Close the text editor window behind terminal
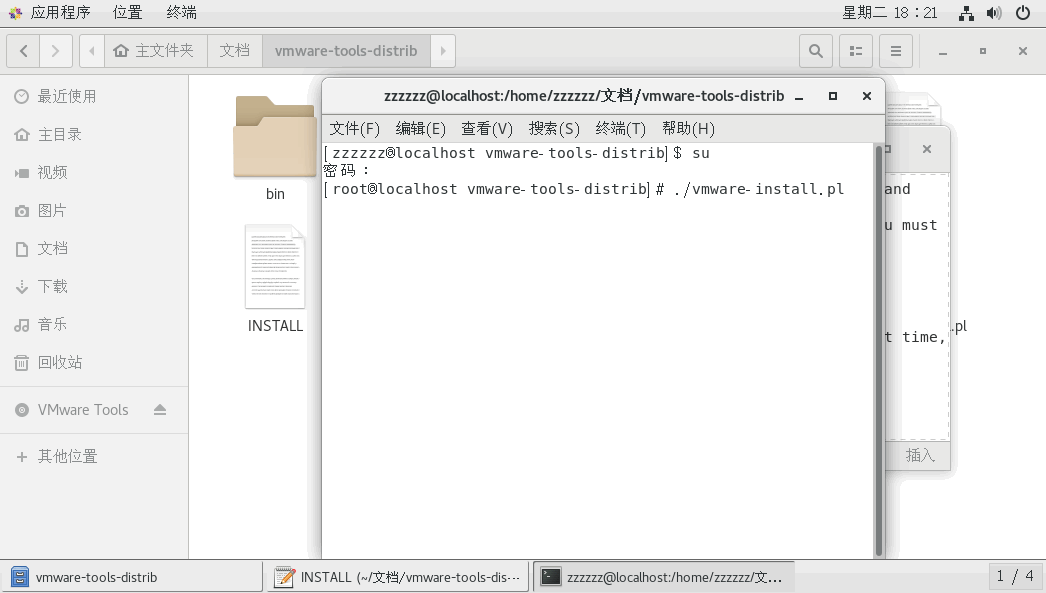Image resolution: width=1046 pixels, height=593 pixels. click(927, 149)
